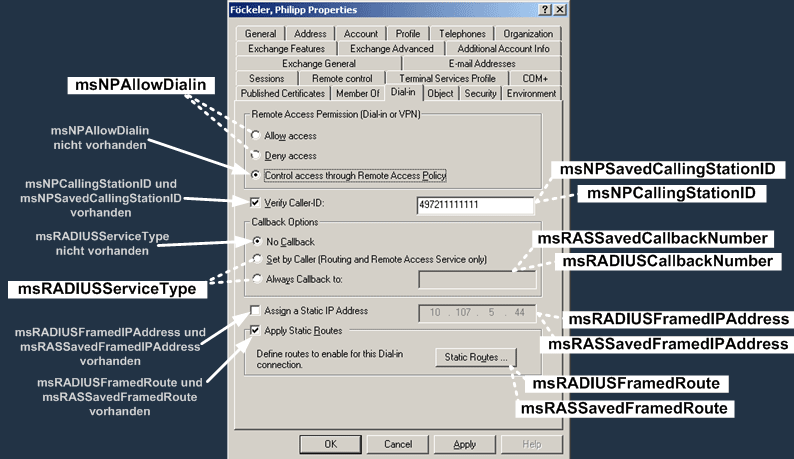Select Set by Caller callback option
794x459 pixels.
point(257,259)
